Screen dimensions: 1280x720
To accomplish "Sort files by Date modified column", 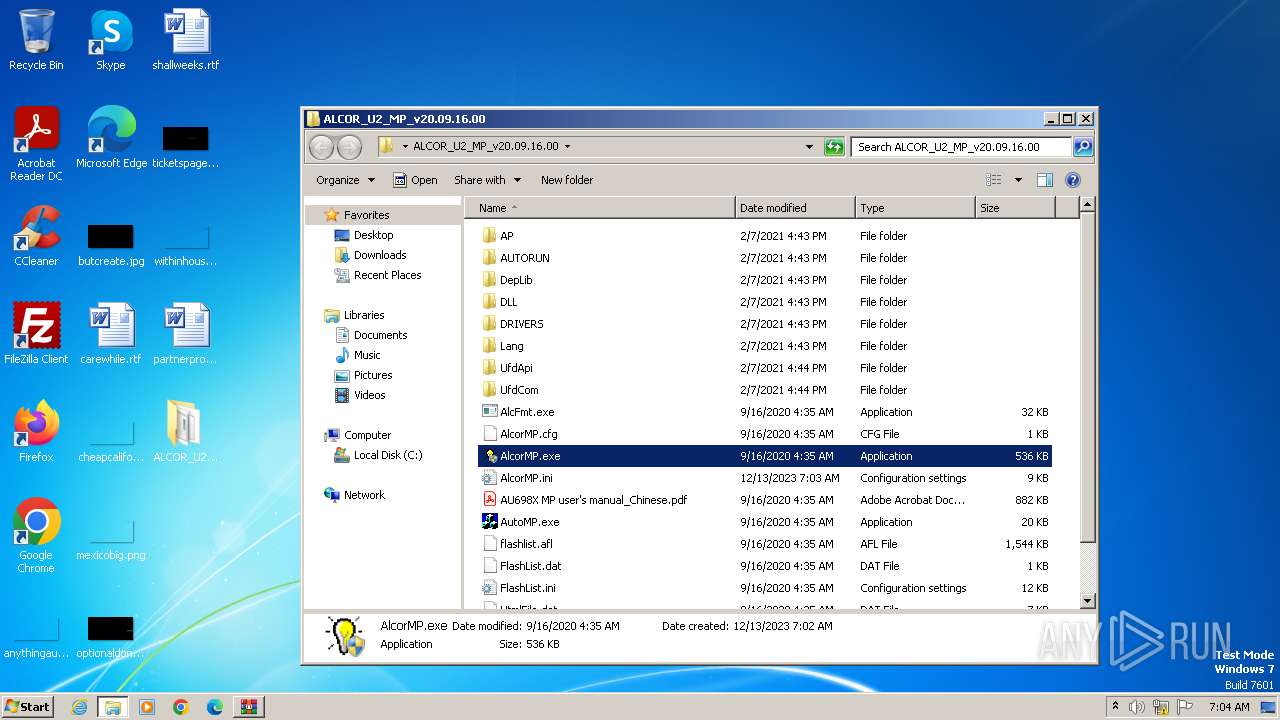I will click(795, 208).
